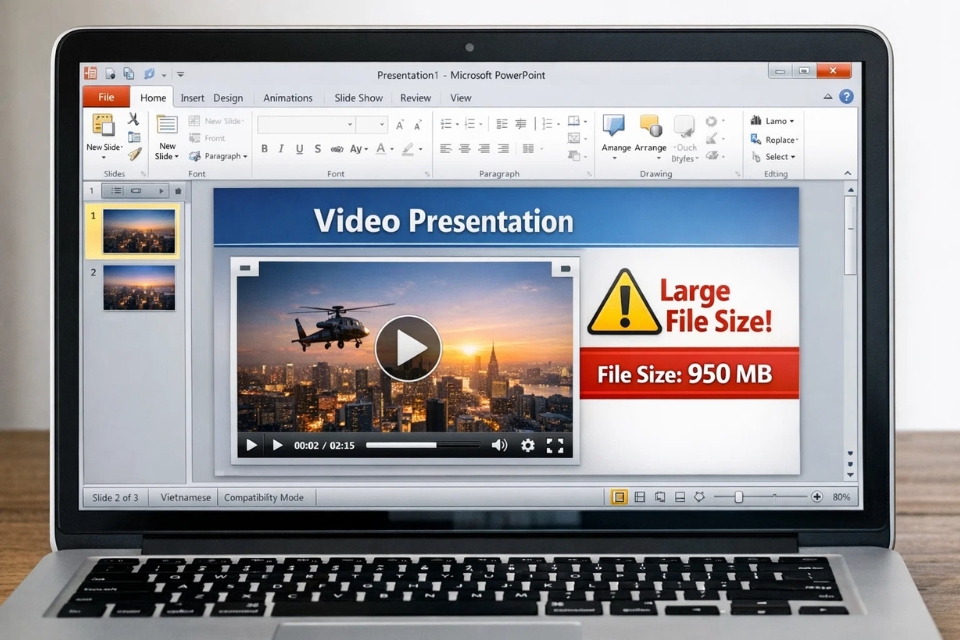Click the center-align text icon
The height and width of the screenshot is (640, 960).
click(x=466, y=148)
